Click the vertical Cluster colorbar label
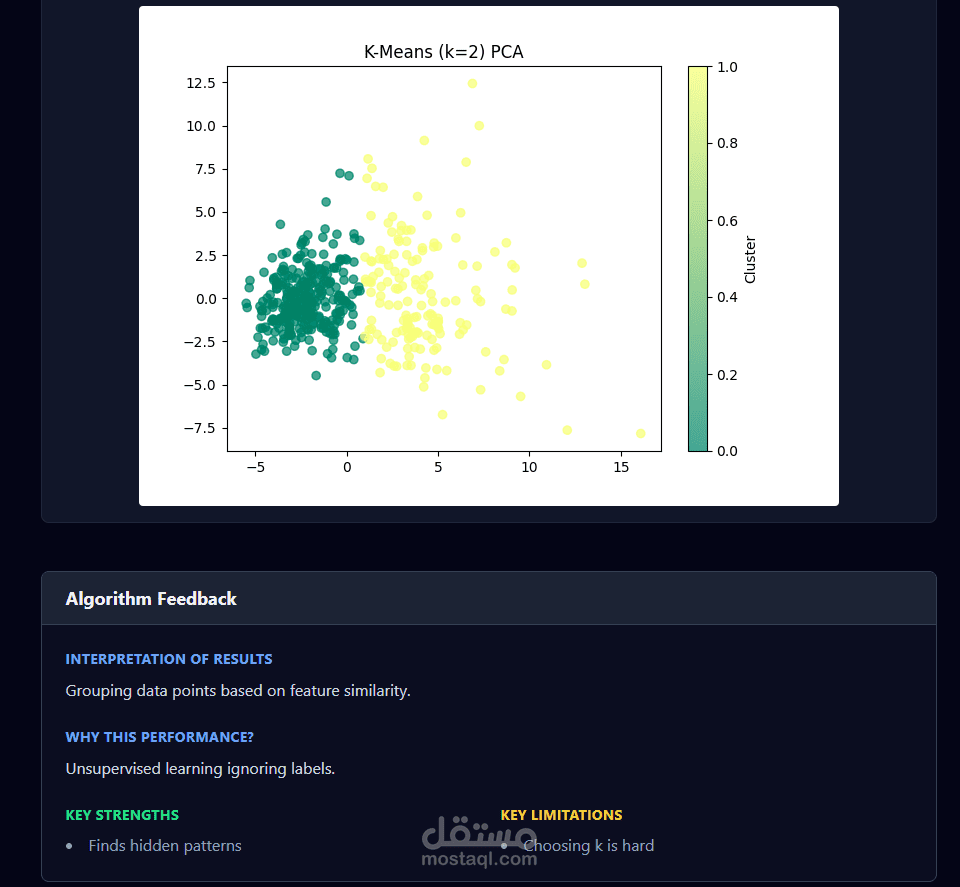 pyautogui.click(x=750, y=259)
